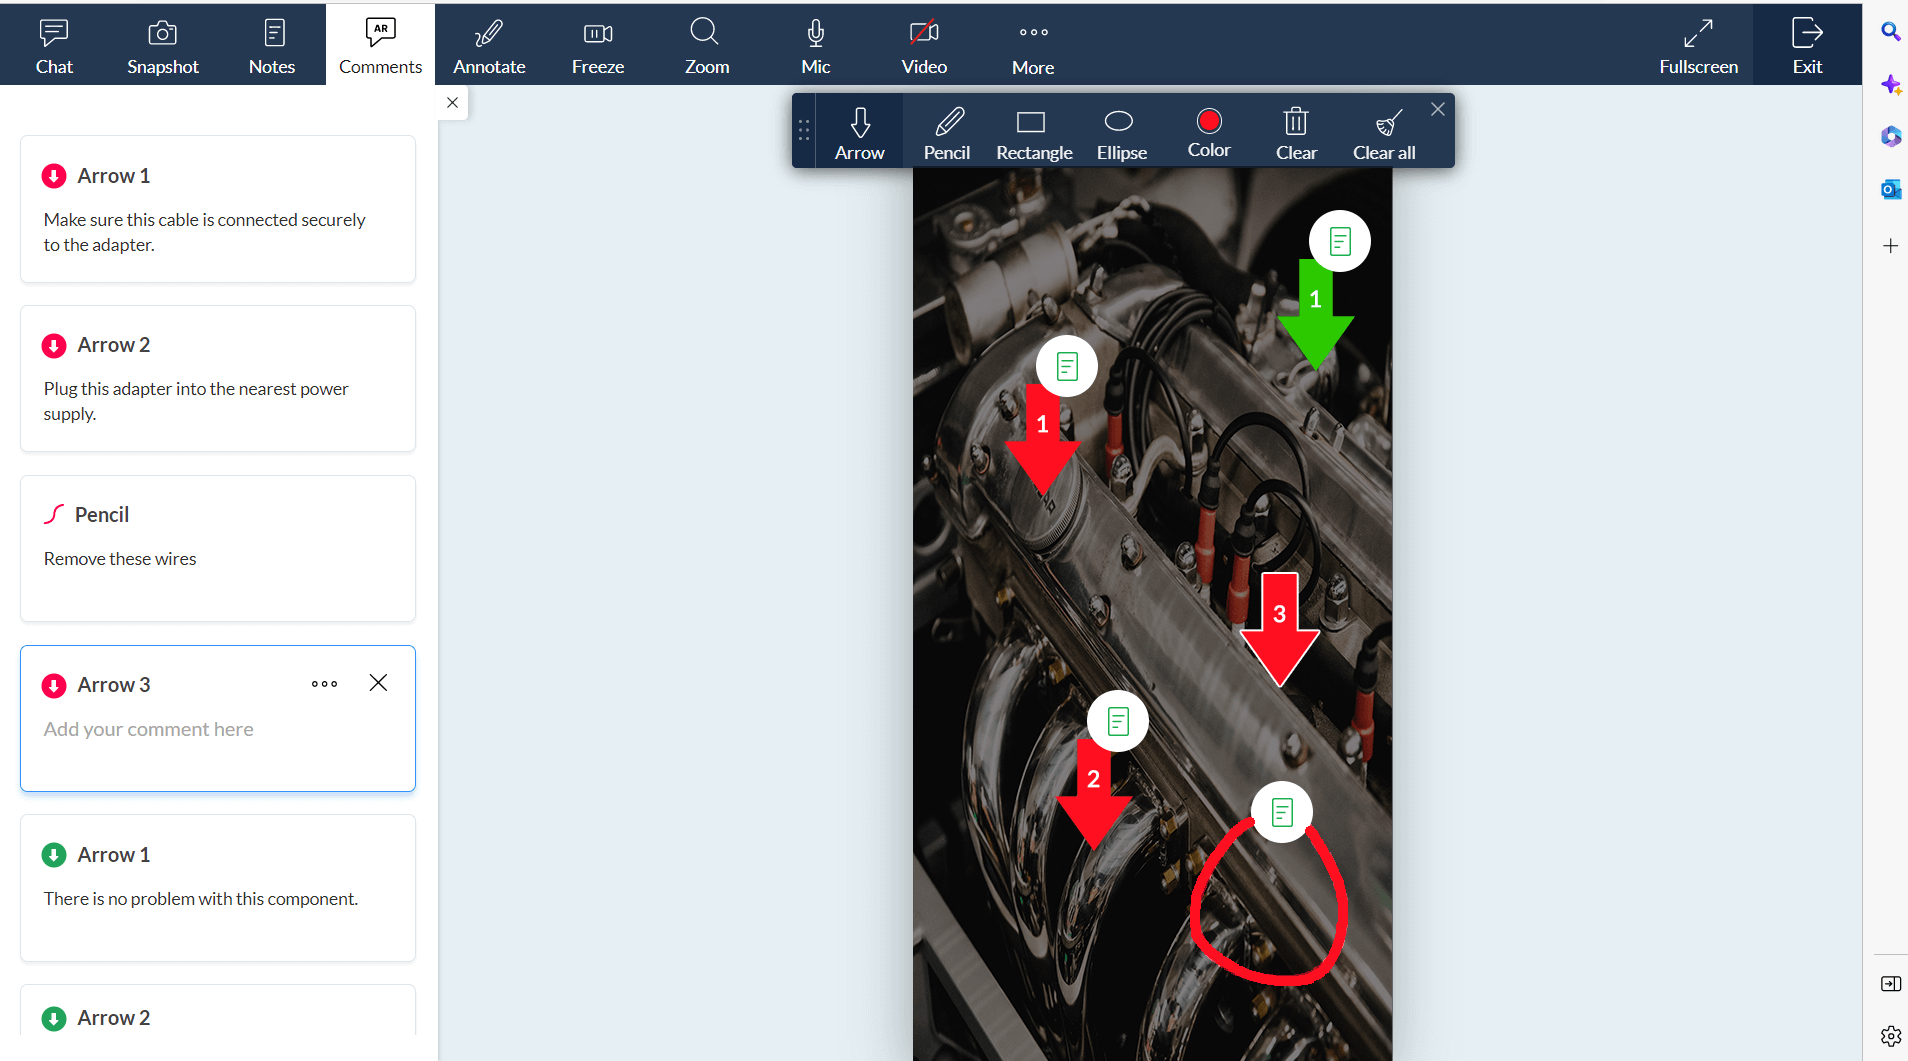The height and width of the screenshot is (1061, 1908).
Task: Open the red Color picker
Action: tap(1208, 130)
